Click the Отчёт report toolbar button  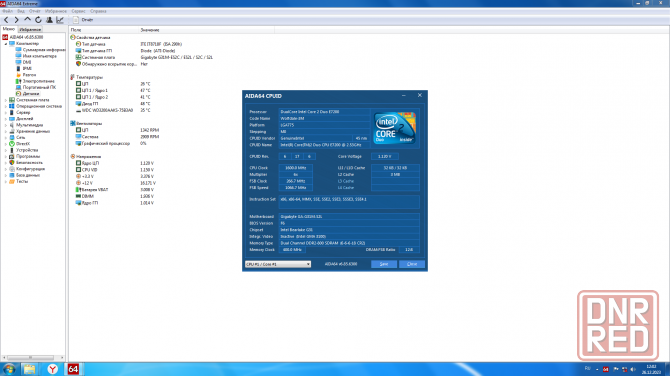tap(83, 20)
